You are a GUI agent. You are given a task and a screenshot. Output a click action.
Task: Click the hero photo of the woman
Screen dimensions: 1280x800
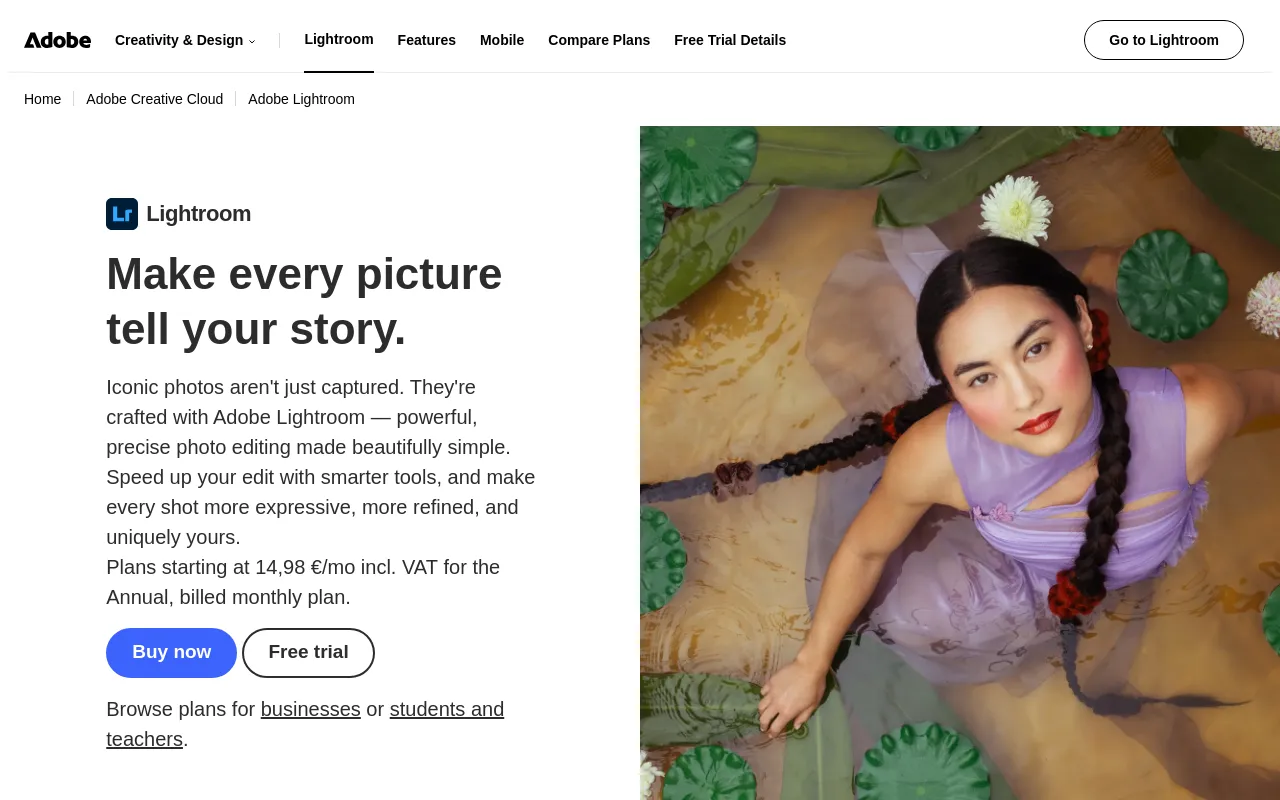click(960, 463)
